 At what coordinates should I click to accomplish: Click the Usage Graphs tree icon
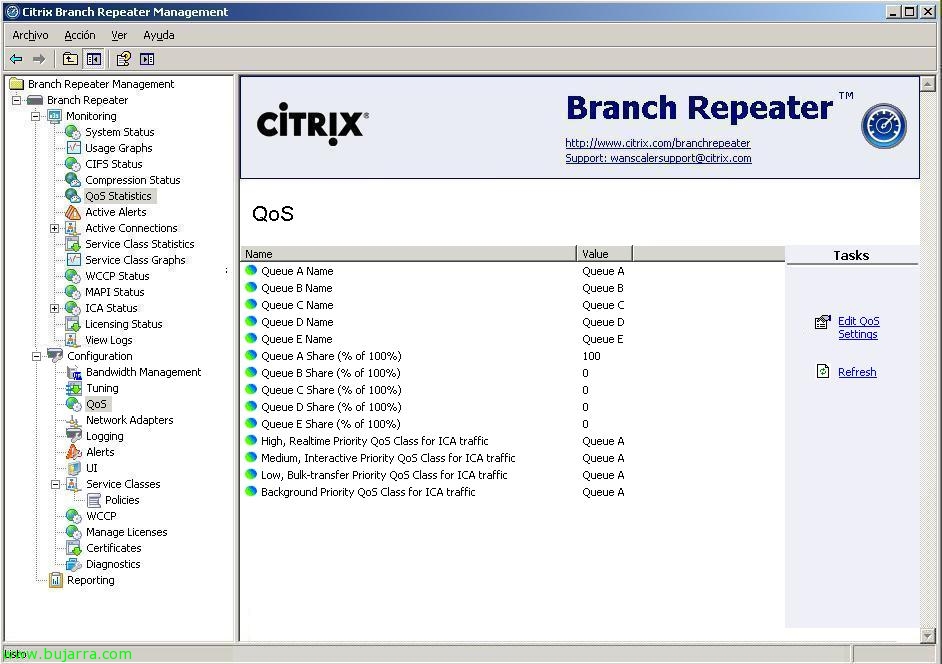point(73,148)
